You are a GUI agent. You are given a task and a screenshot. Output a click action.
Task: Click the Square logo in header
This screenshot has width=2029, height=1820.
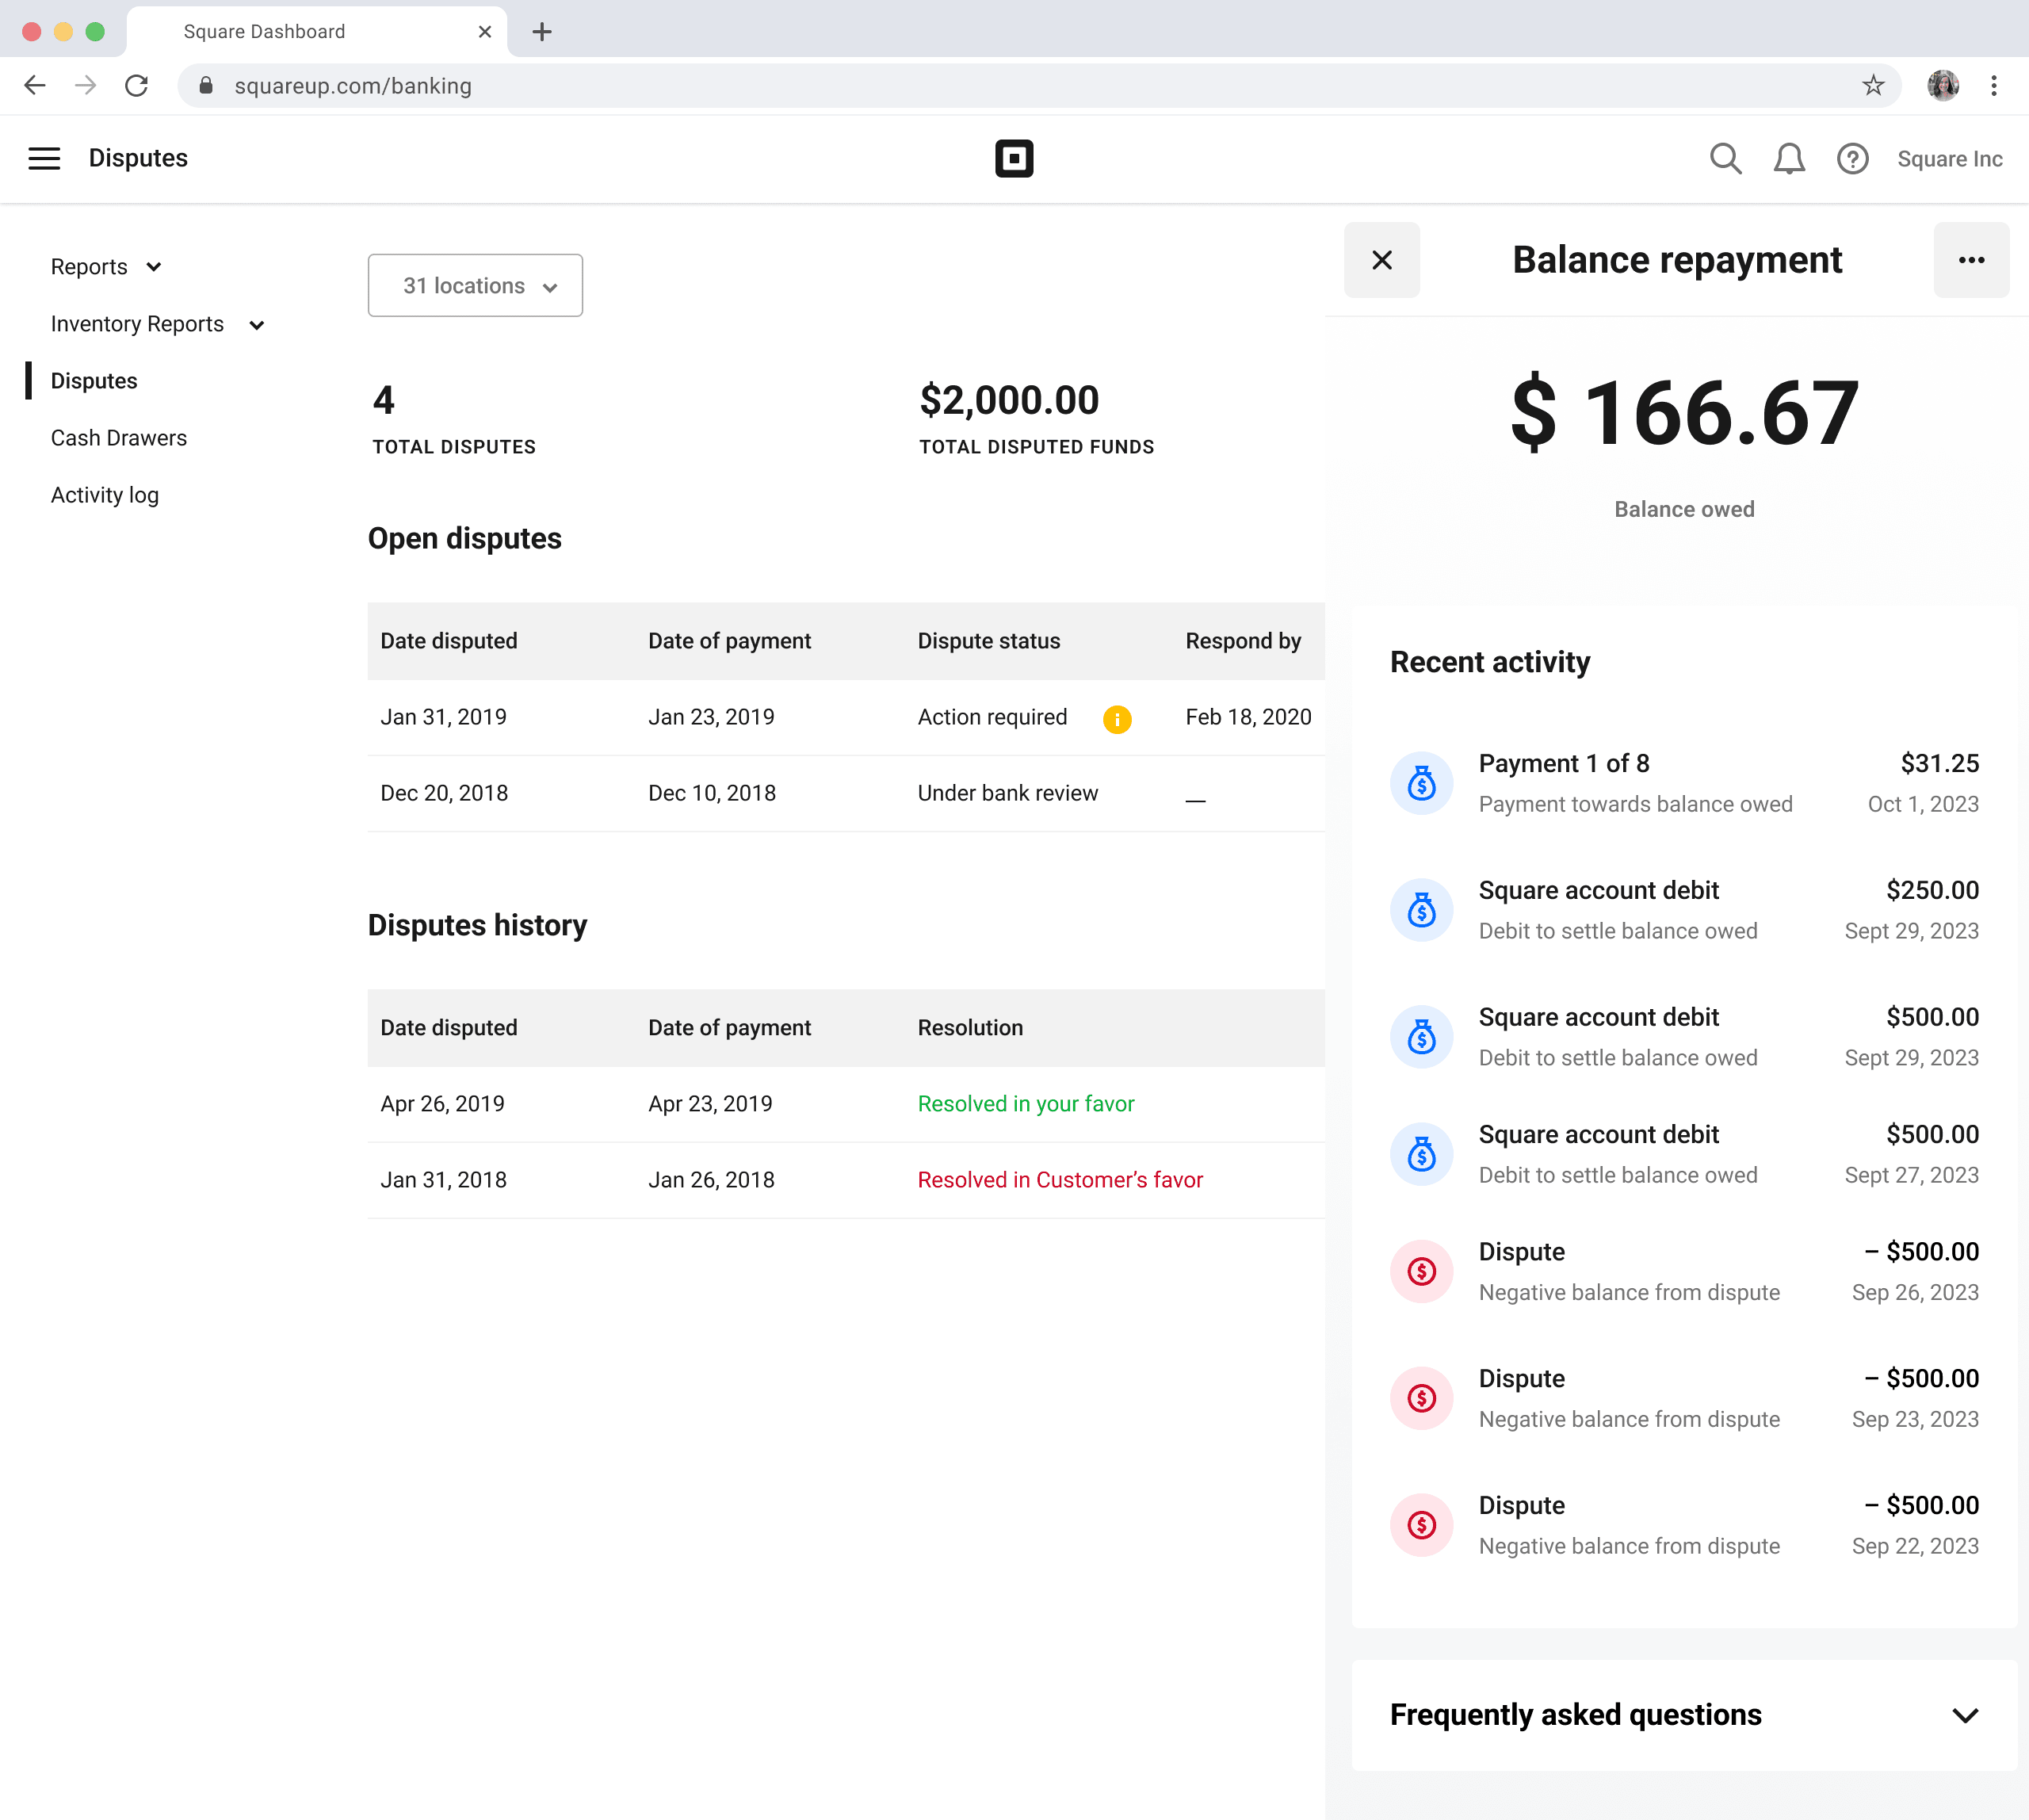tap(1013, 158)
